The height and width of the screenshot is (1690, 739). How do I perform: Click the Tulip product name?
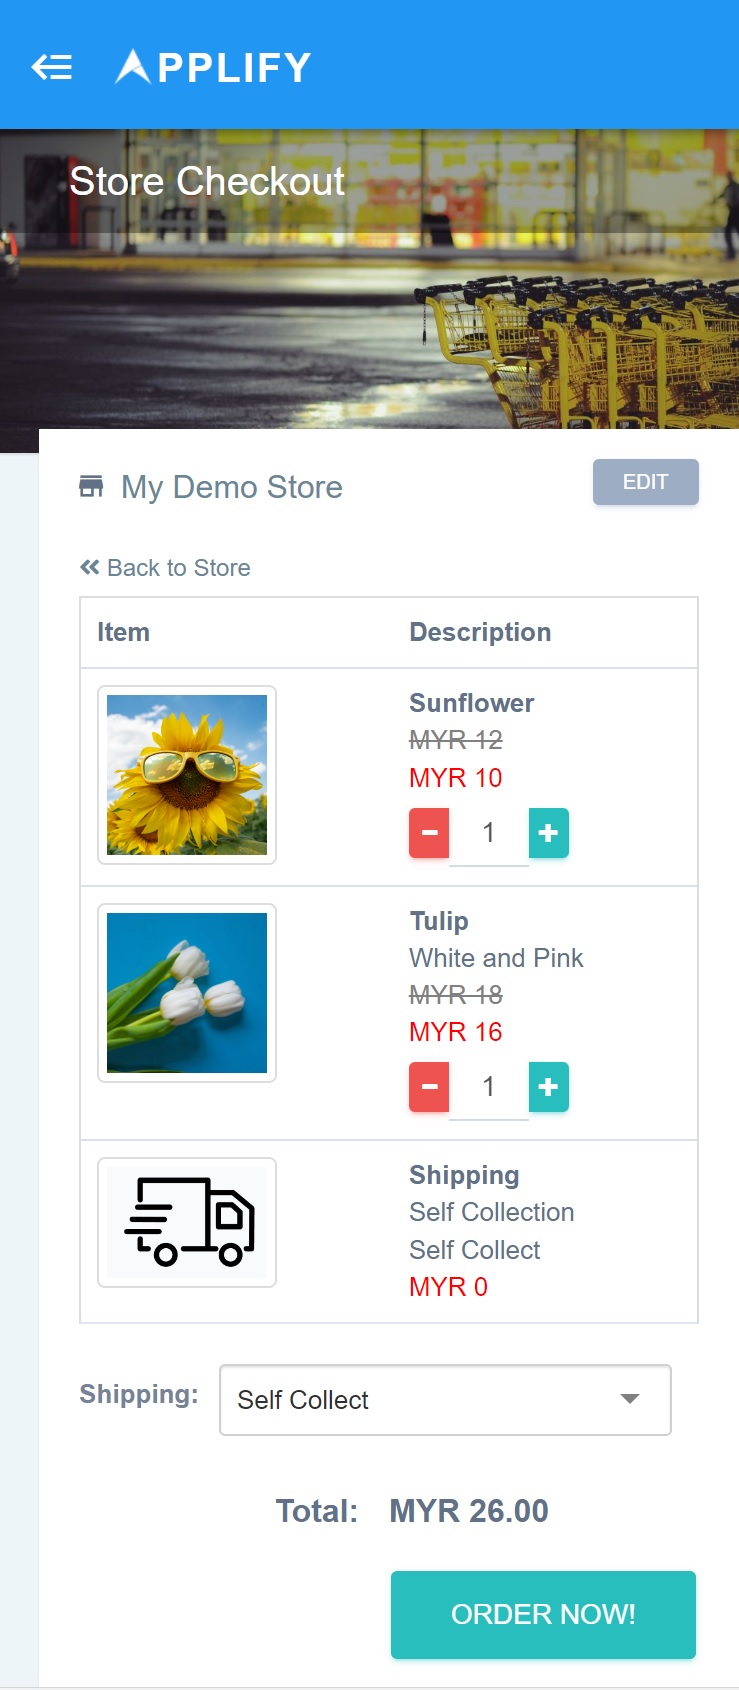tap(439, 921)
